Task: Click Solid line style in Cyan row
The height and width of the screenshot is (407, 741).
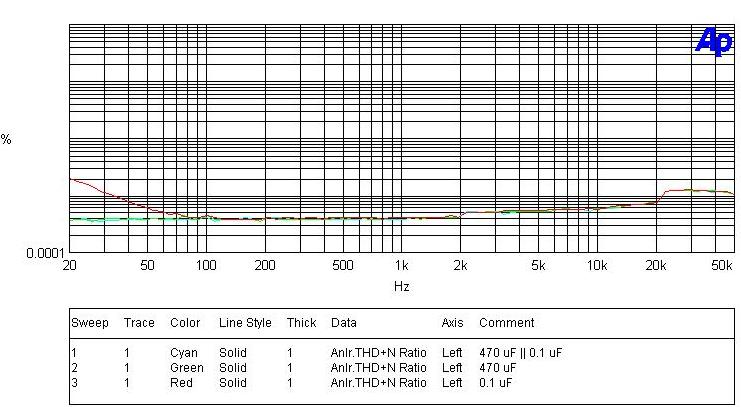Action: tap(233, 353)
